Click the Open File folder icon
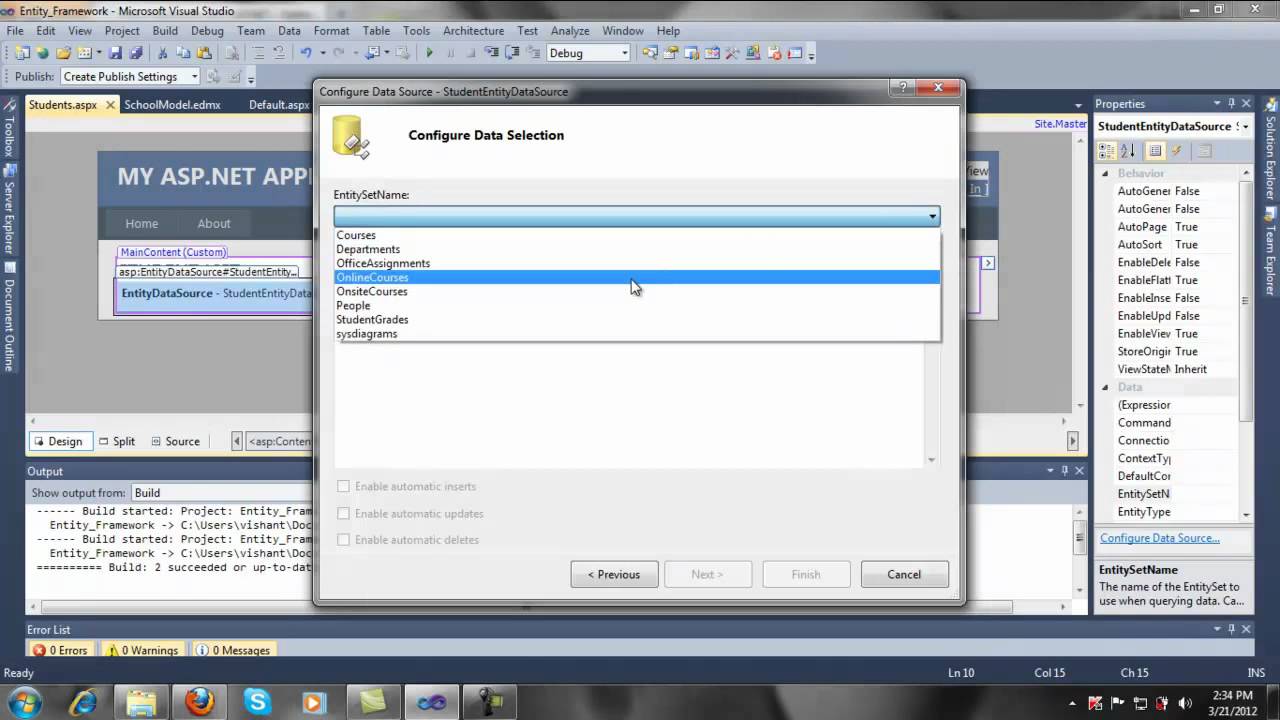Screen dimensions: 1280x720 64,53
